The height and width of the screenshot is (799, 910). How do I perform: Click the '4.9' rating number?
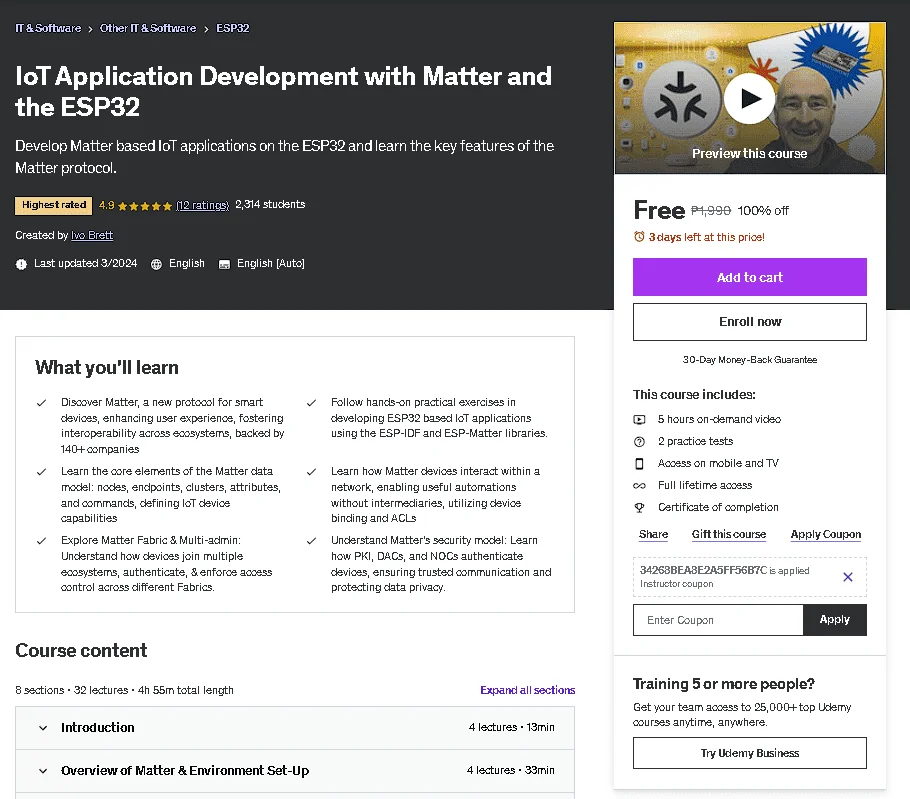106,205
